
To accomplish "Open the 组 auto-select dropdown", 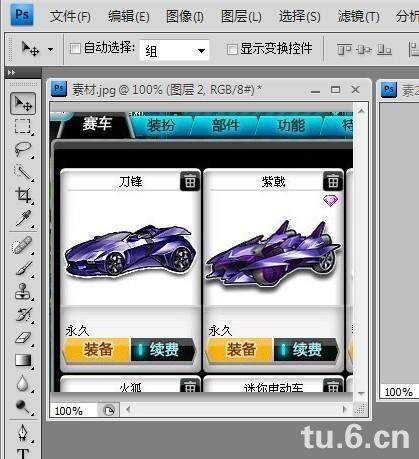I will click(x=174, y=51).
